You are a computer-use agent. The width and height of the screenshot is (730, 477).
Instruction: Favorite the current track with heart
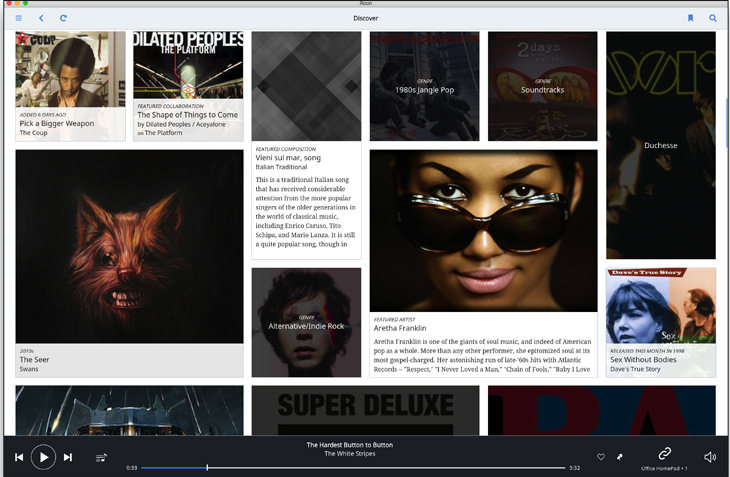(x=601, y=457)
